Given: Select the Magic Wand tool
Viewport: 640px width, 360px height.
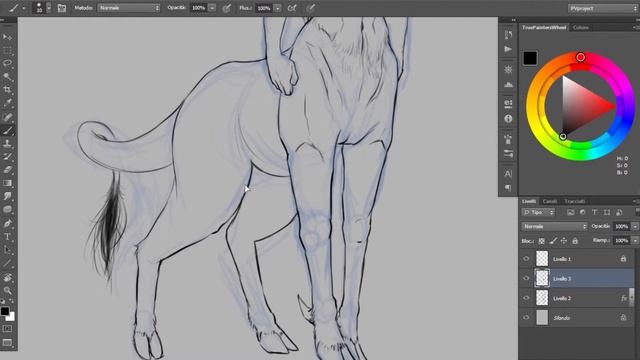Looking at the screenshot, I should (x=7, y=76).
